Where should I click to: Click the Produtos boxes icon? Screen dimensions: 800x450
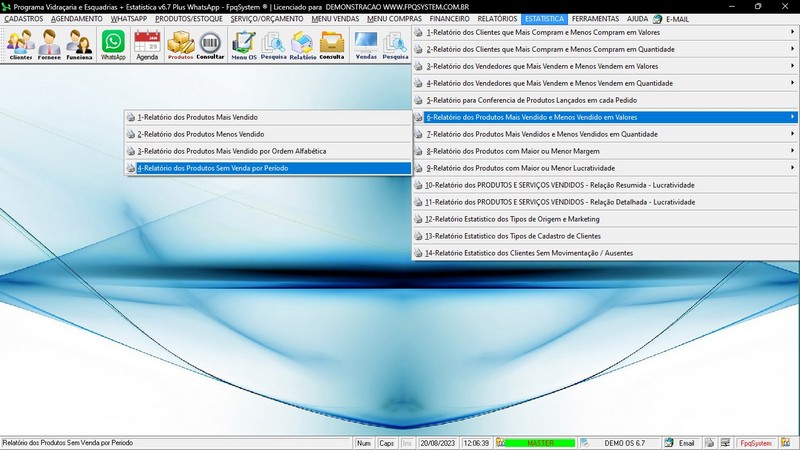click(180, 45)
